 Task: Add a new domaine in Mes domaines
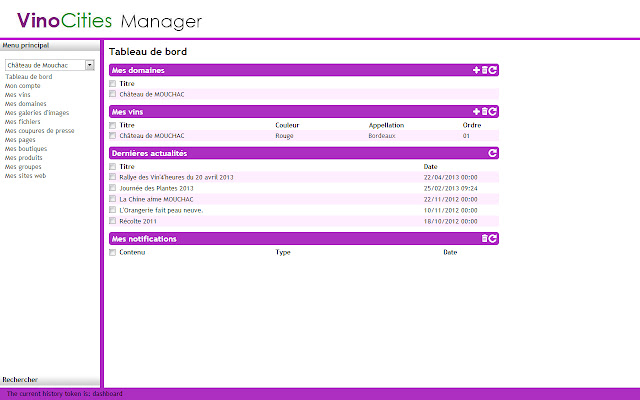coord(476,70)
